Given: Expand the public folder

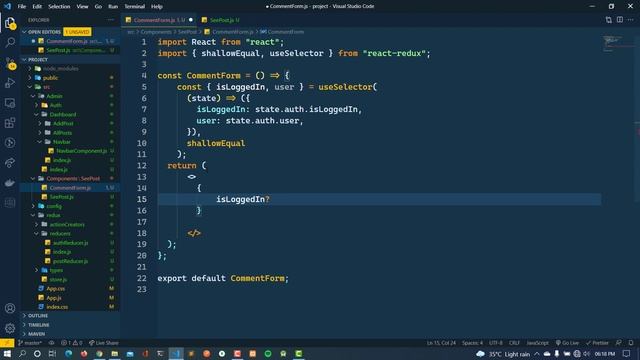Looking at the screenshot, I should pos(50,78).
